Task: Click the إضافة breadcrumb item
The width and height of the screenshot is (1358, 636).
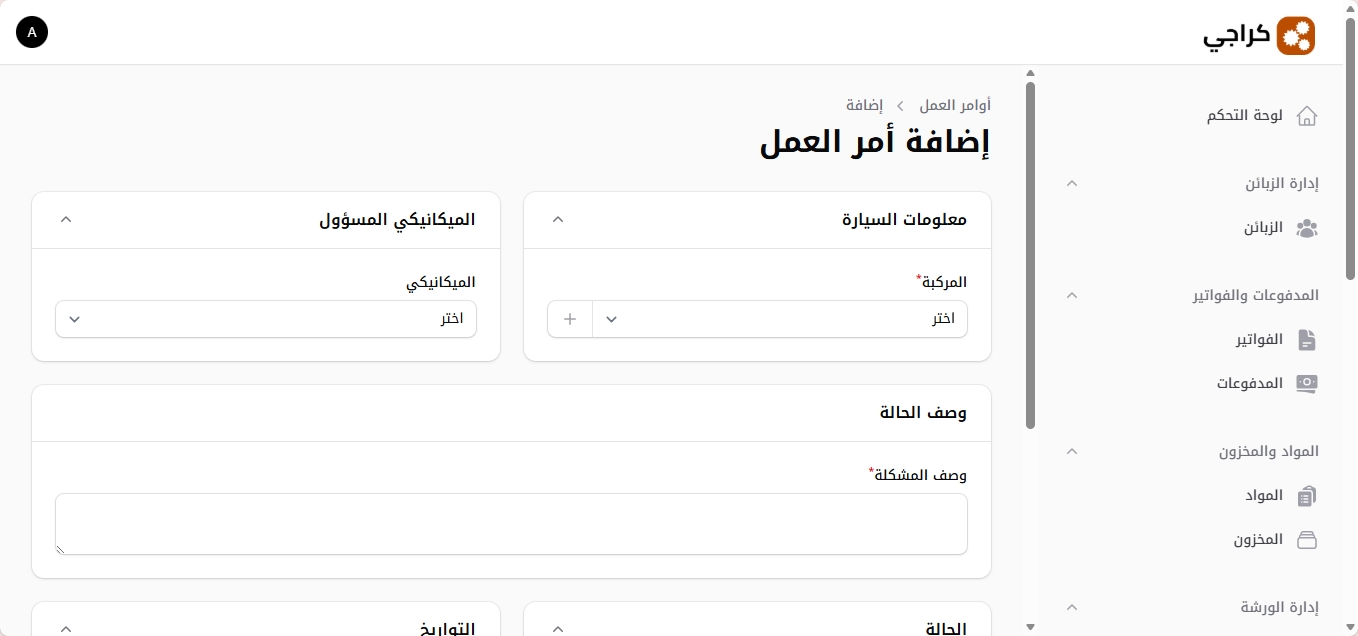Action: coord(863,105)
